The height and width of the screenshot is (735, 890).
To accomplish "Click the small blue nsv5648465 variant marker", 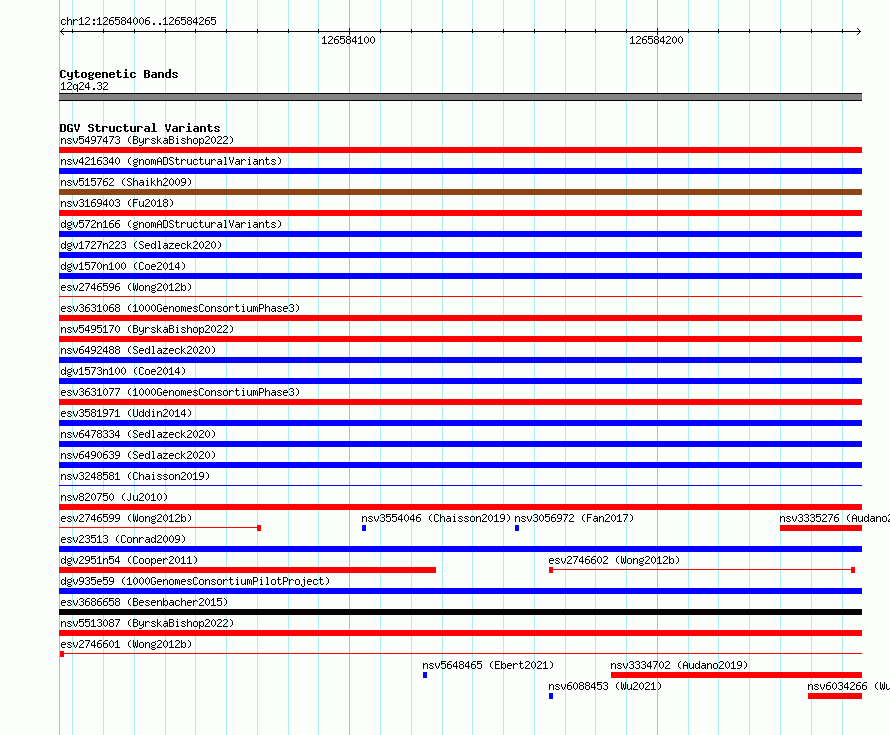I will [x=425, y=675].
